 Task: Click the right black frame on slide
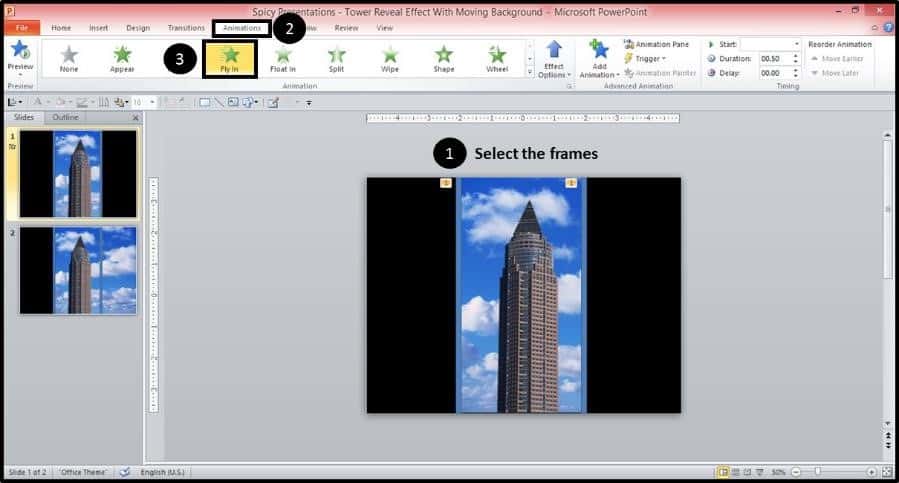(x=634, y=295)
